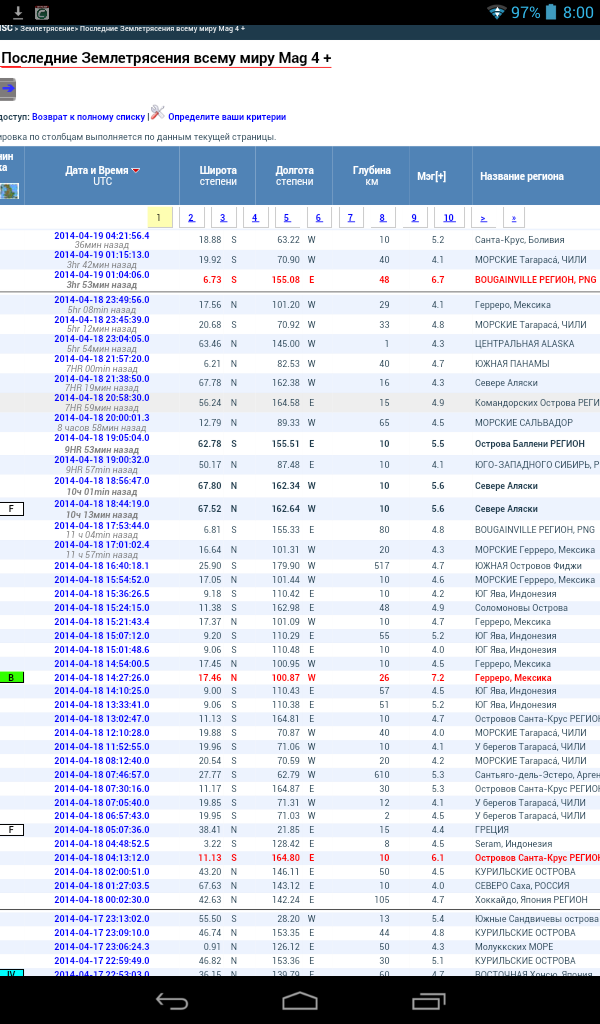Tap the green B badge beside the Guerrero 7.2 quake
This screenshot has width=600, height=1024.
[x=11, y=677]
